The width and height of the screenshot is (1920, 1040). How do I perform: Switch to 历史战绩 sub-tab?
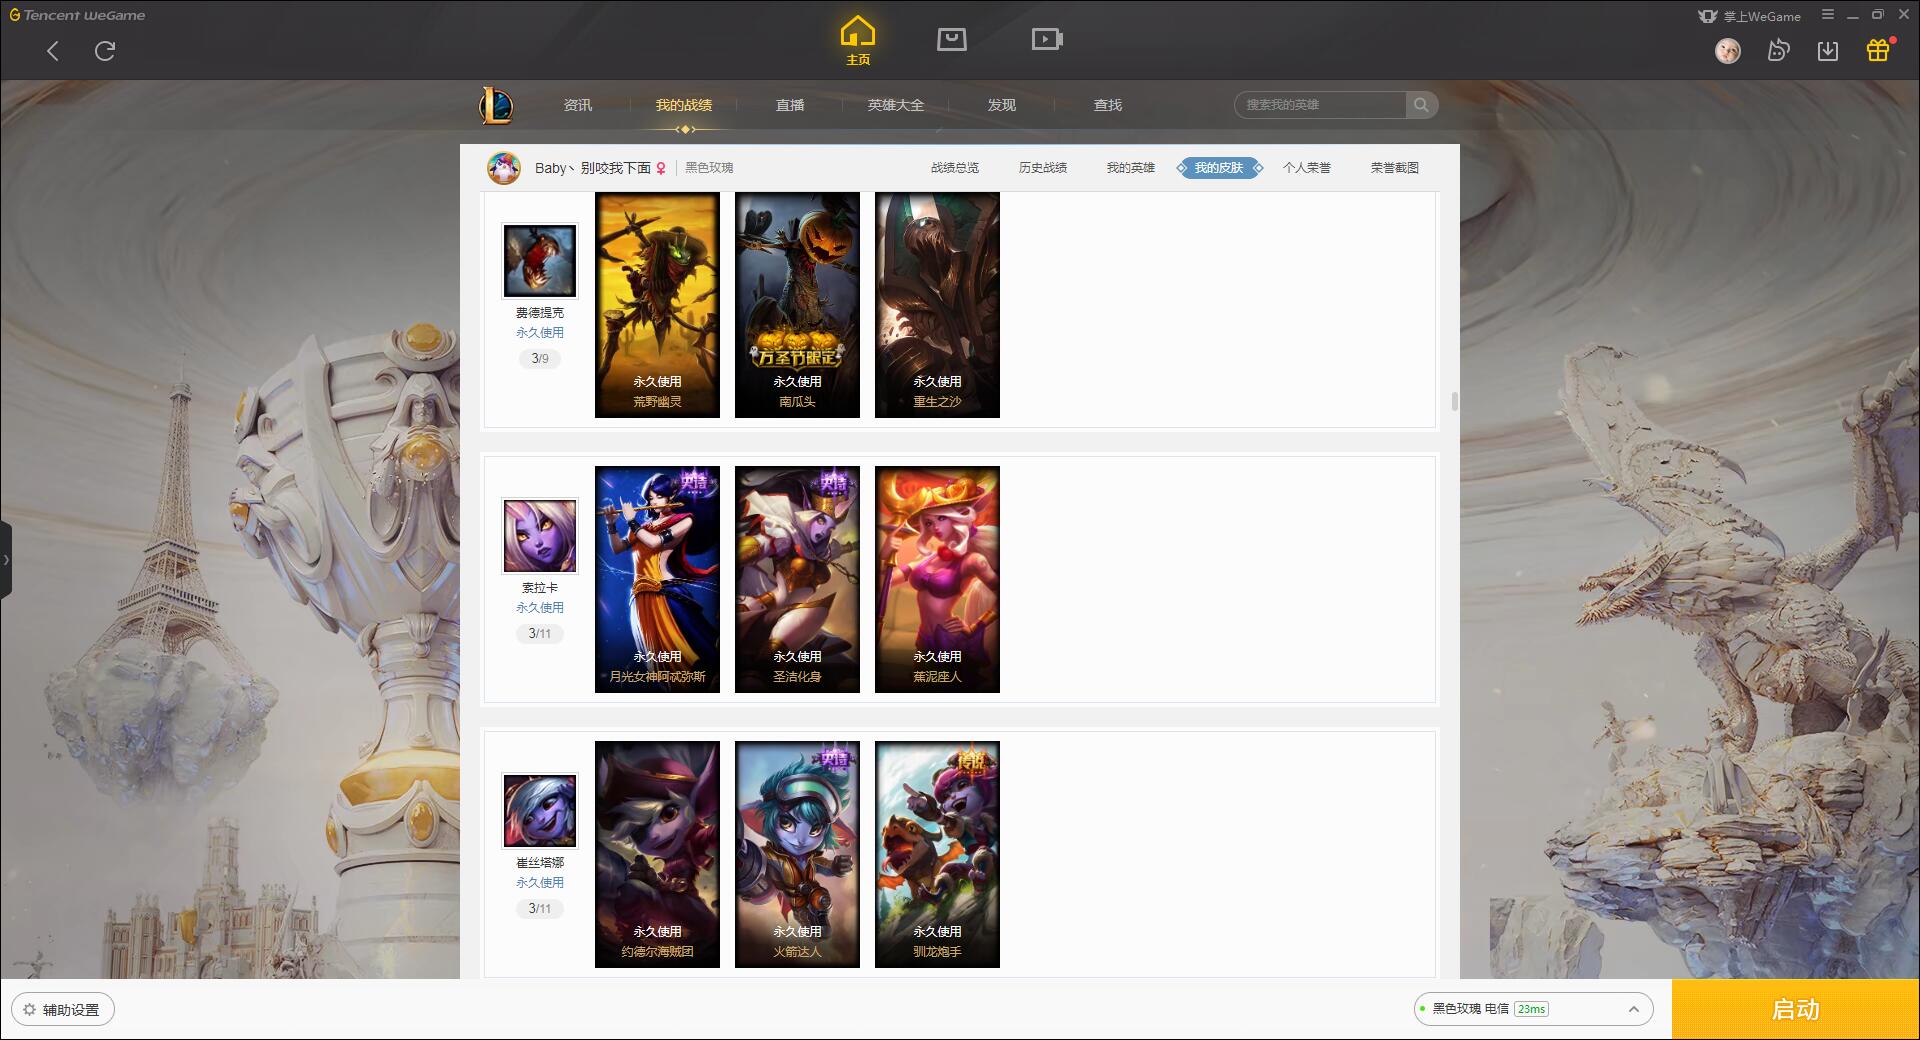coord(1043,168)
